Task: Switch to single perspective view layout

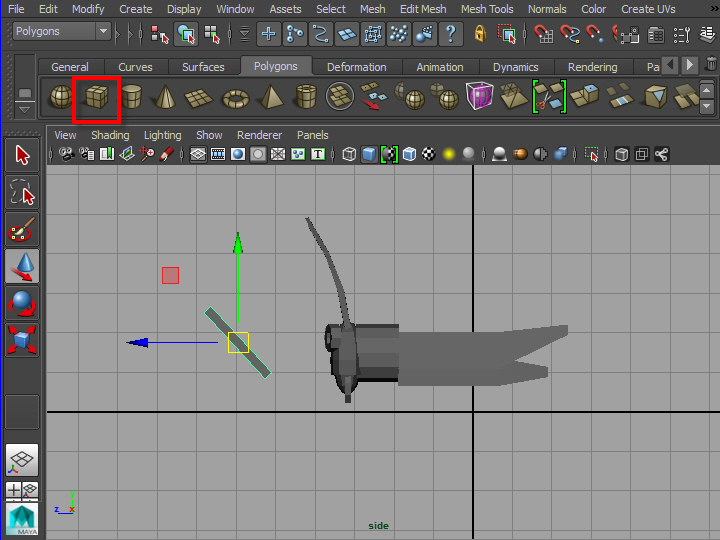Action: (22, 460)
